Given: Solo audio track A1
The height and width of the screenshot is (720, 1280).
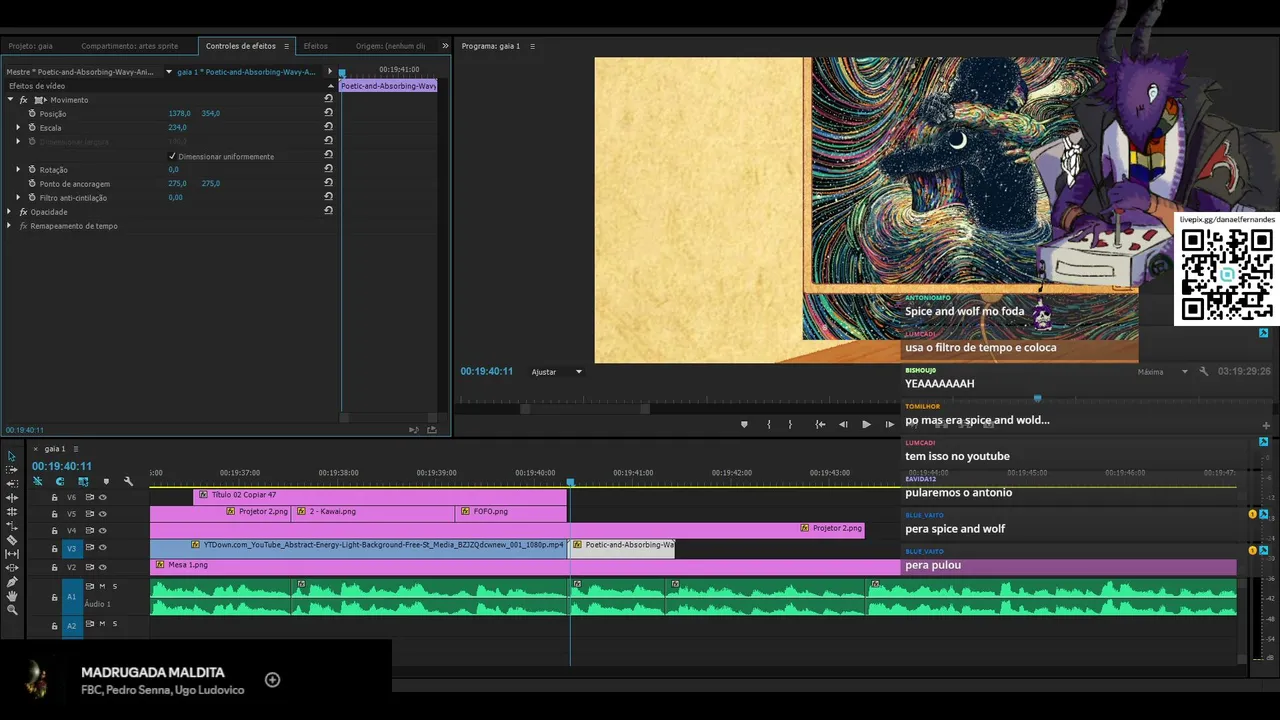Looking at the screenshot, I should click(115, 586).
